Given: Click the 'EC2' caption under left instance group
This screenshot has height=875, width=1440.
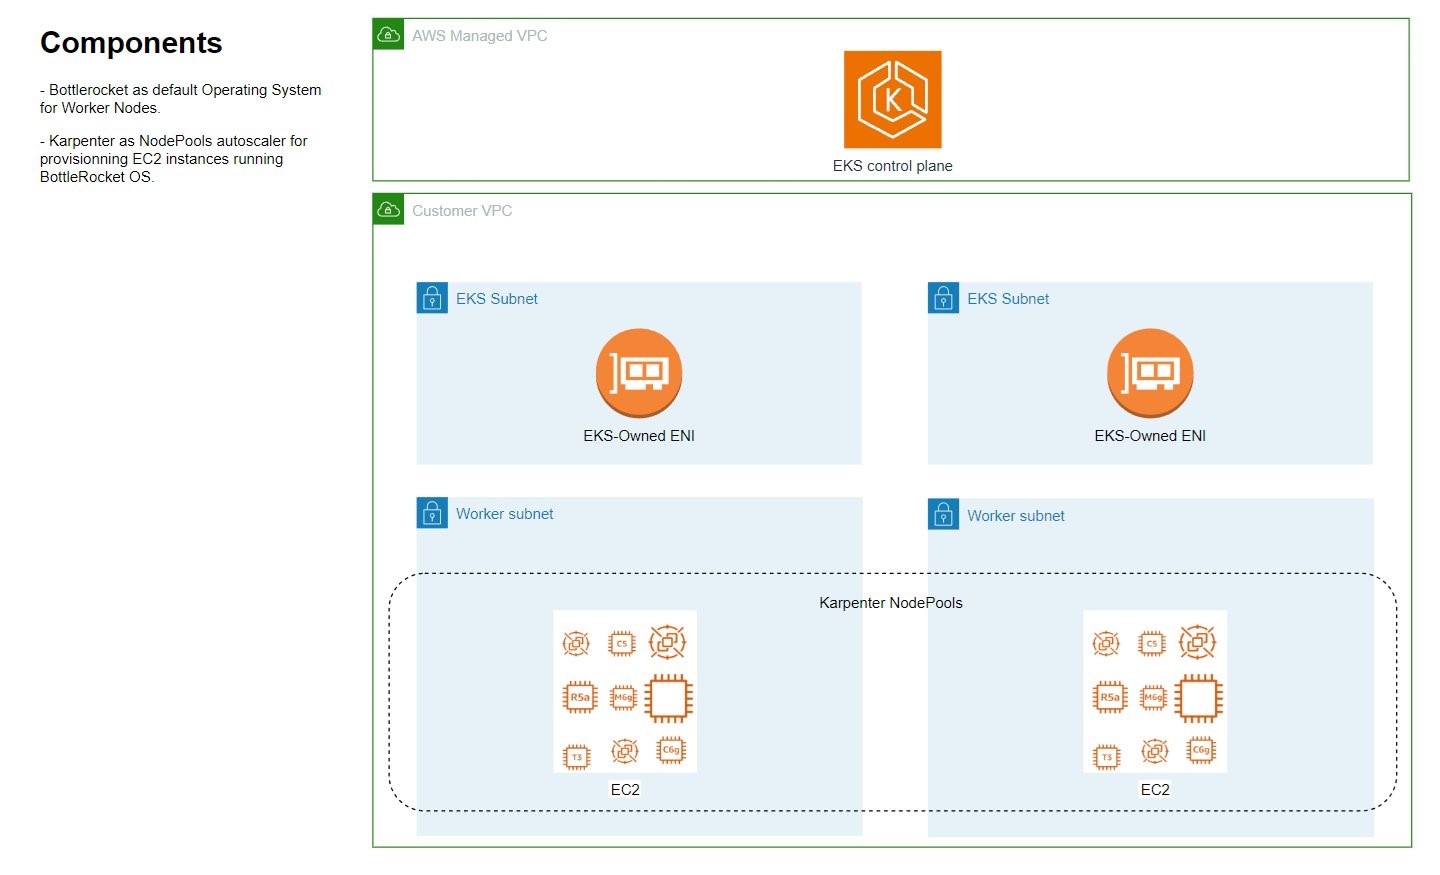Looking at the screenshot, I should [x=625, y=790].
